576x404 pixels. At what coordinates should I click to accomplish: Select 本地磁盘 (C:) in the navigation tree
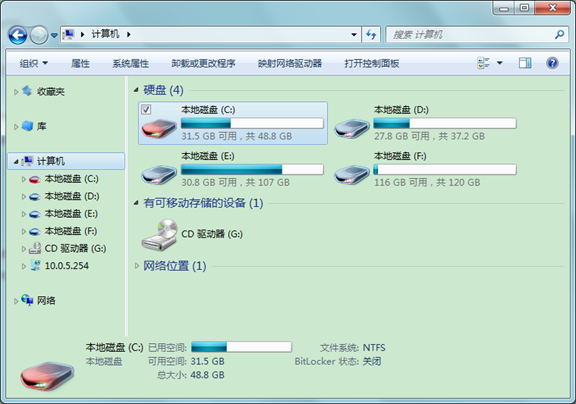coord(71,179)
